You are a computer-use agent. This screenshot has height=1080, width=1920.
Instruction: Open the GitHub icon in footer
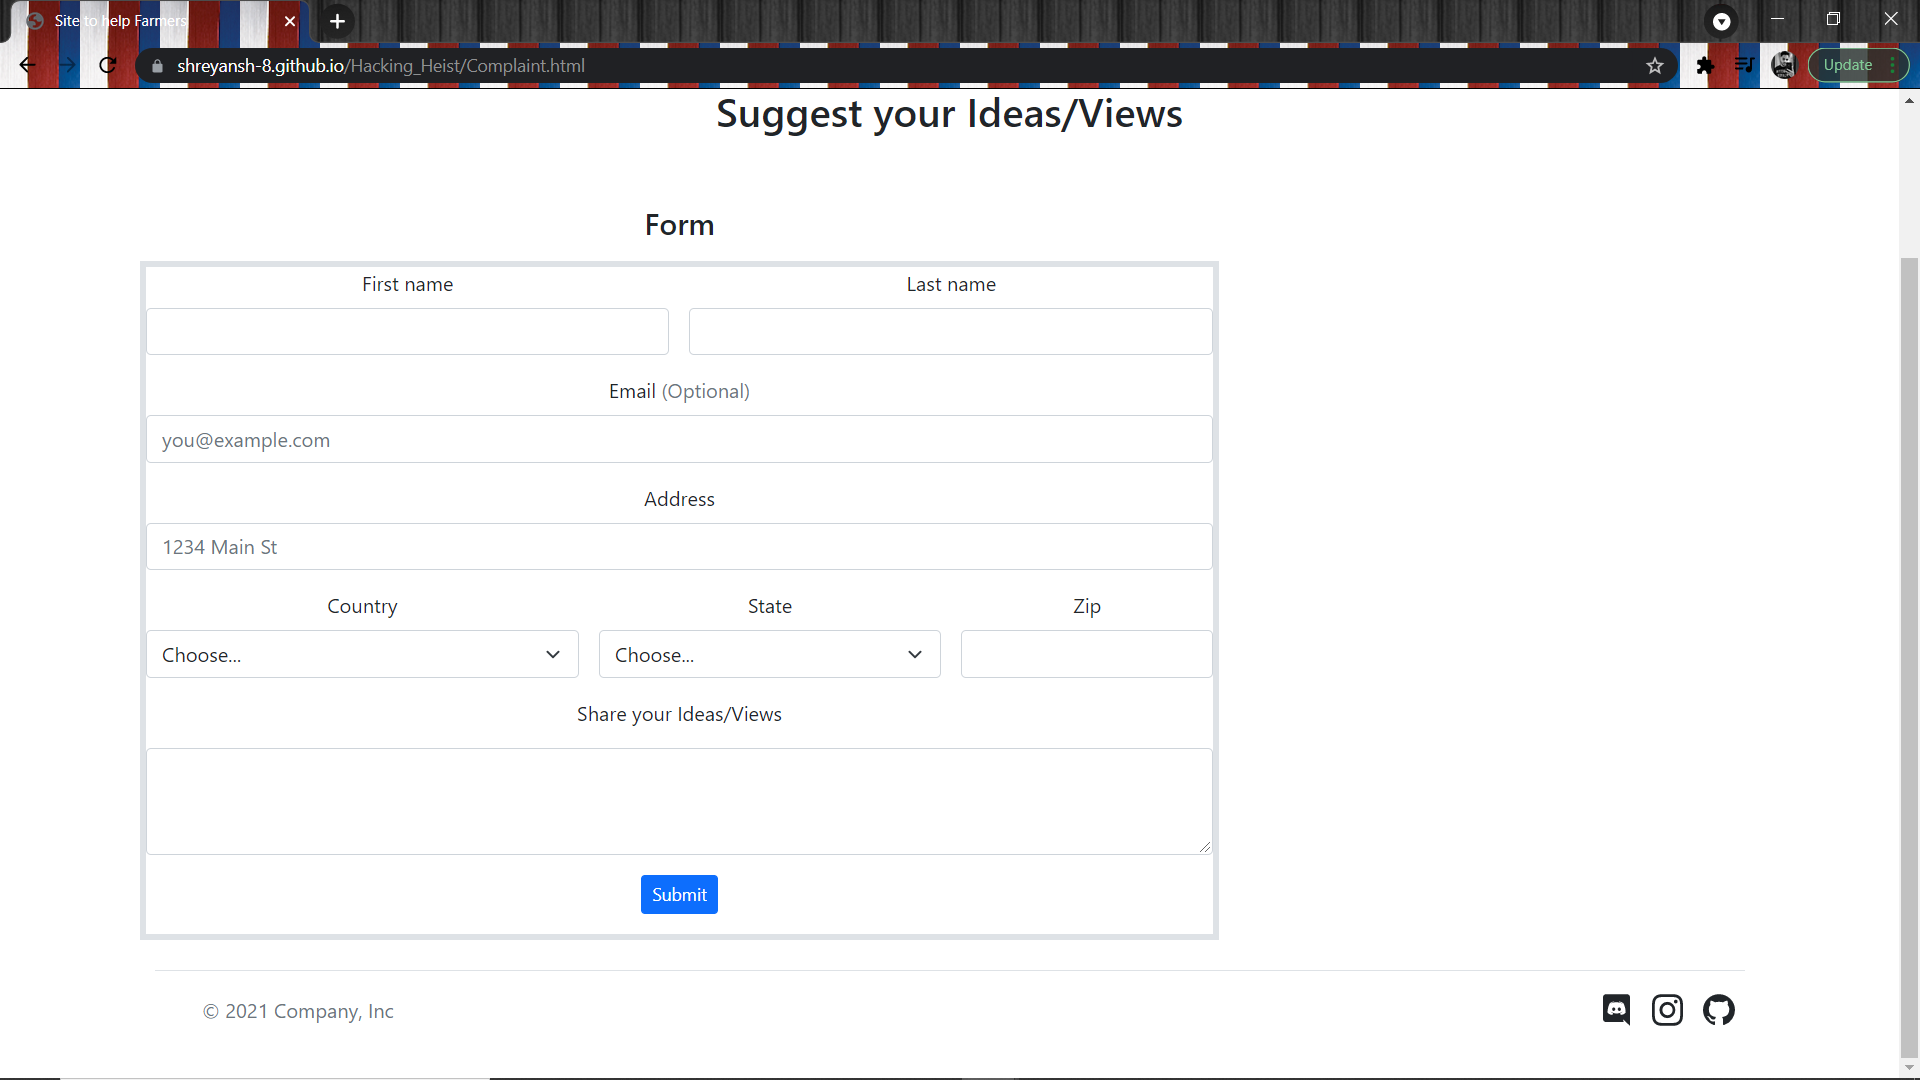coord(1718,1010)
